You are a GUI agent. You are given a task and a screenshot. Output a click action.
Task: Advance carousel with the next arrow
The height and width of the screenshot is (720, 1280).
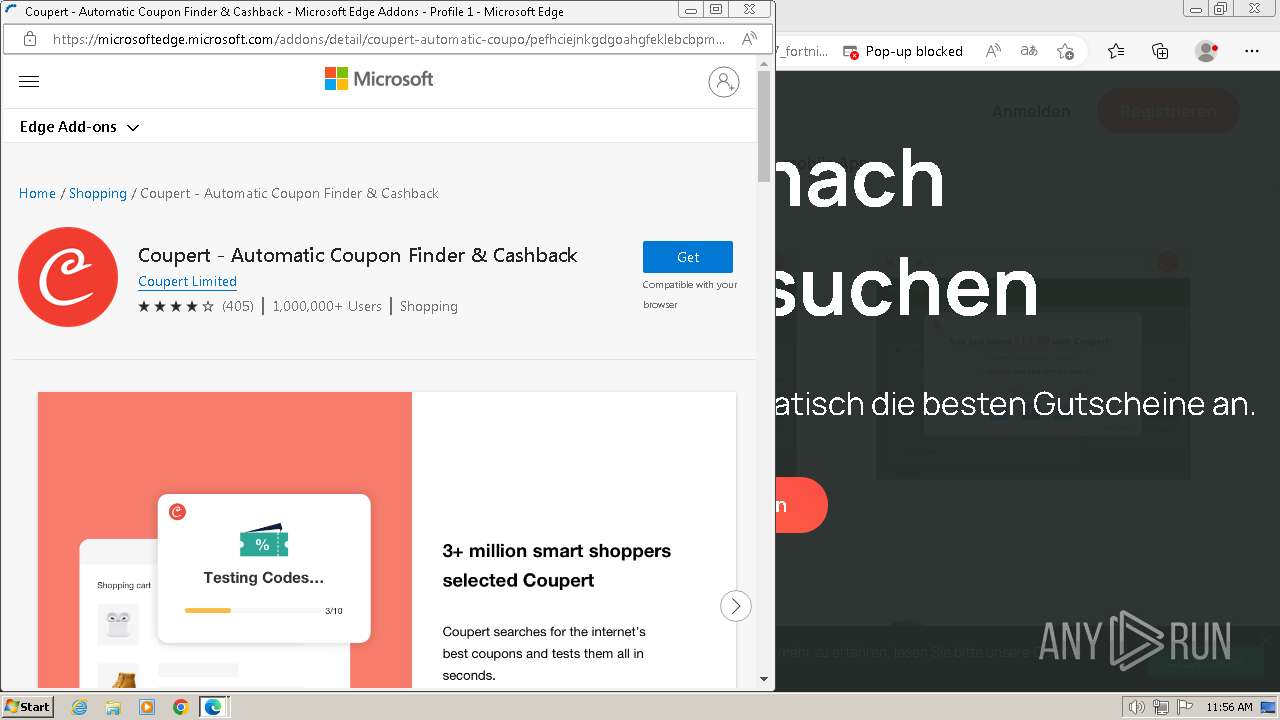point(736,606)
